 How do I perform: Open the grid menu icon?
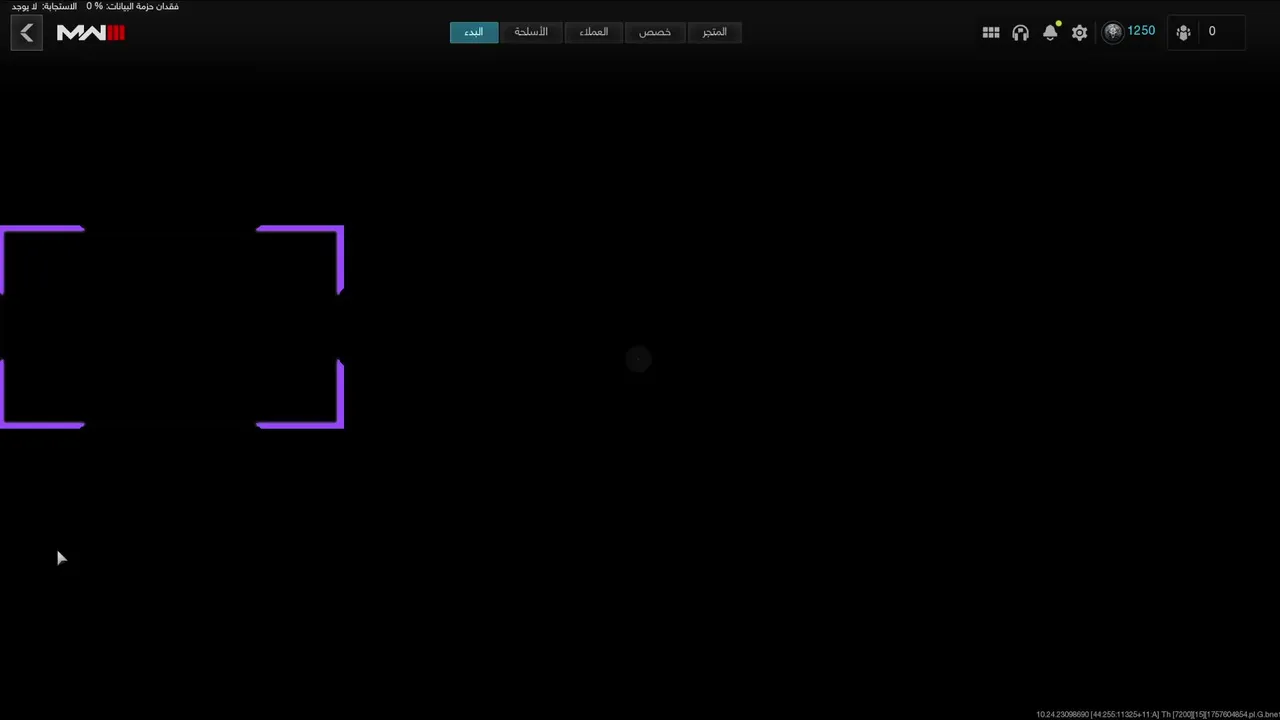click(991, 32)
